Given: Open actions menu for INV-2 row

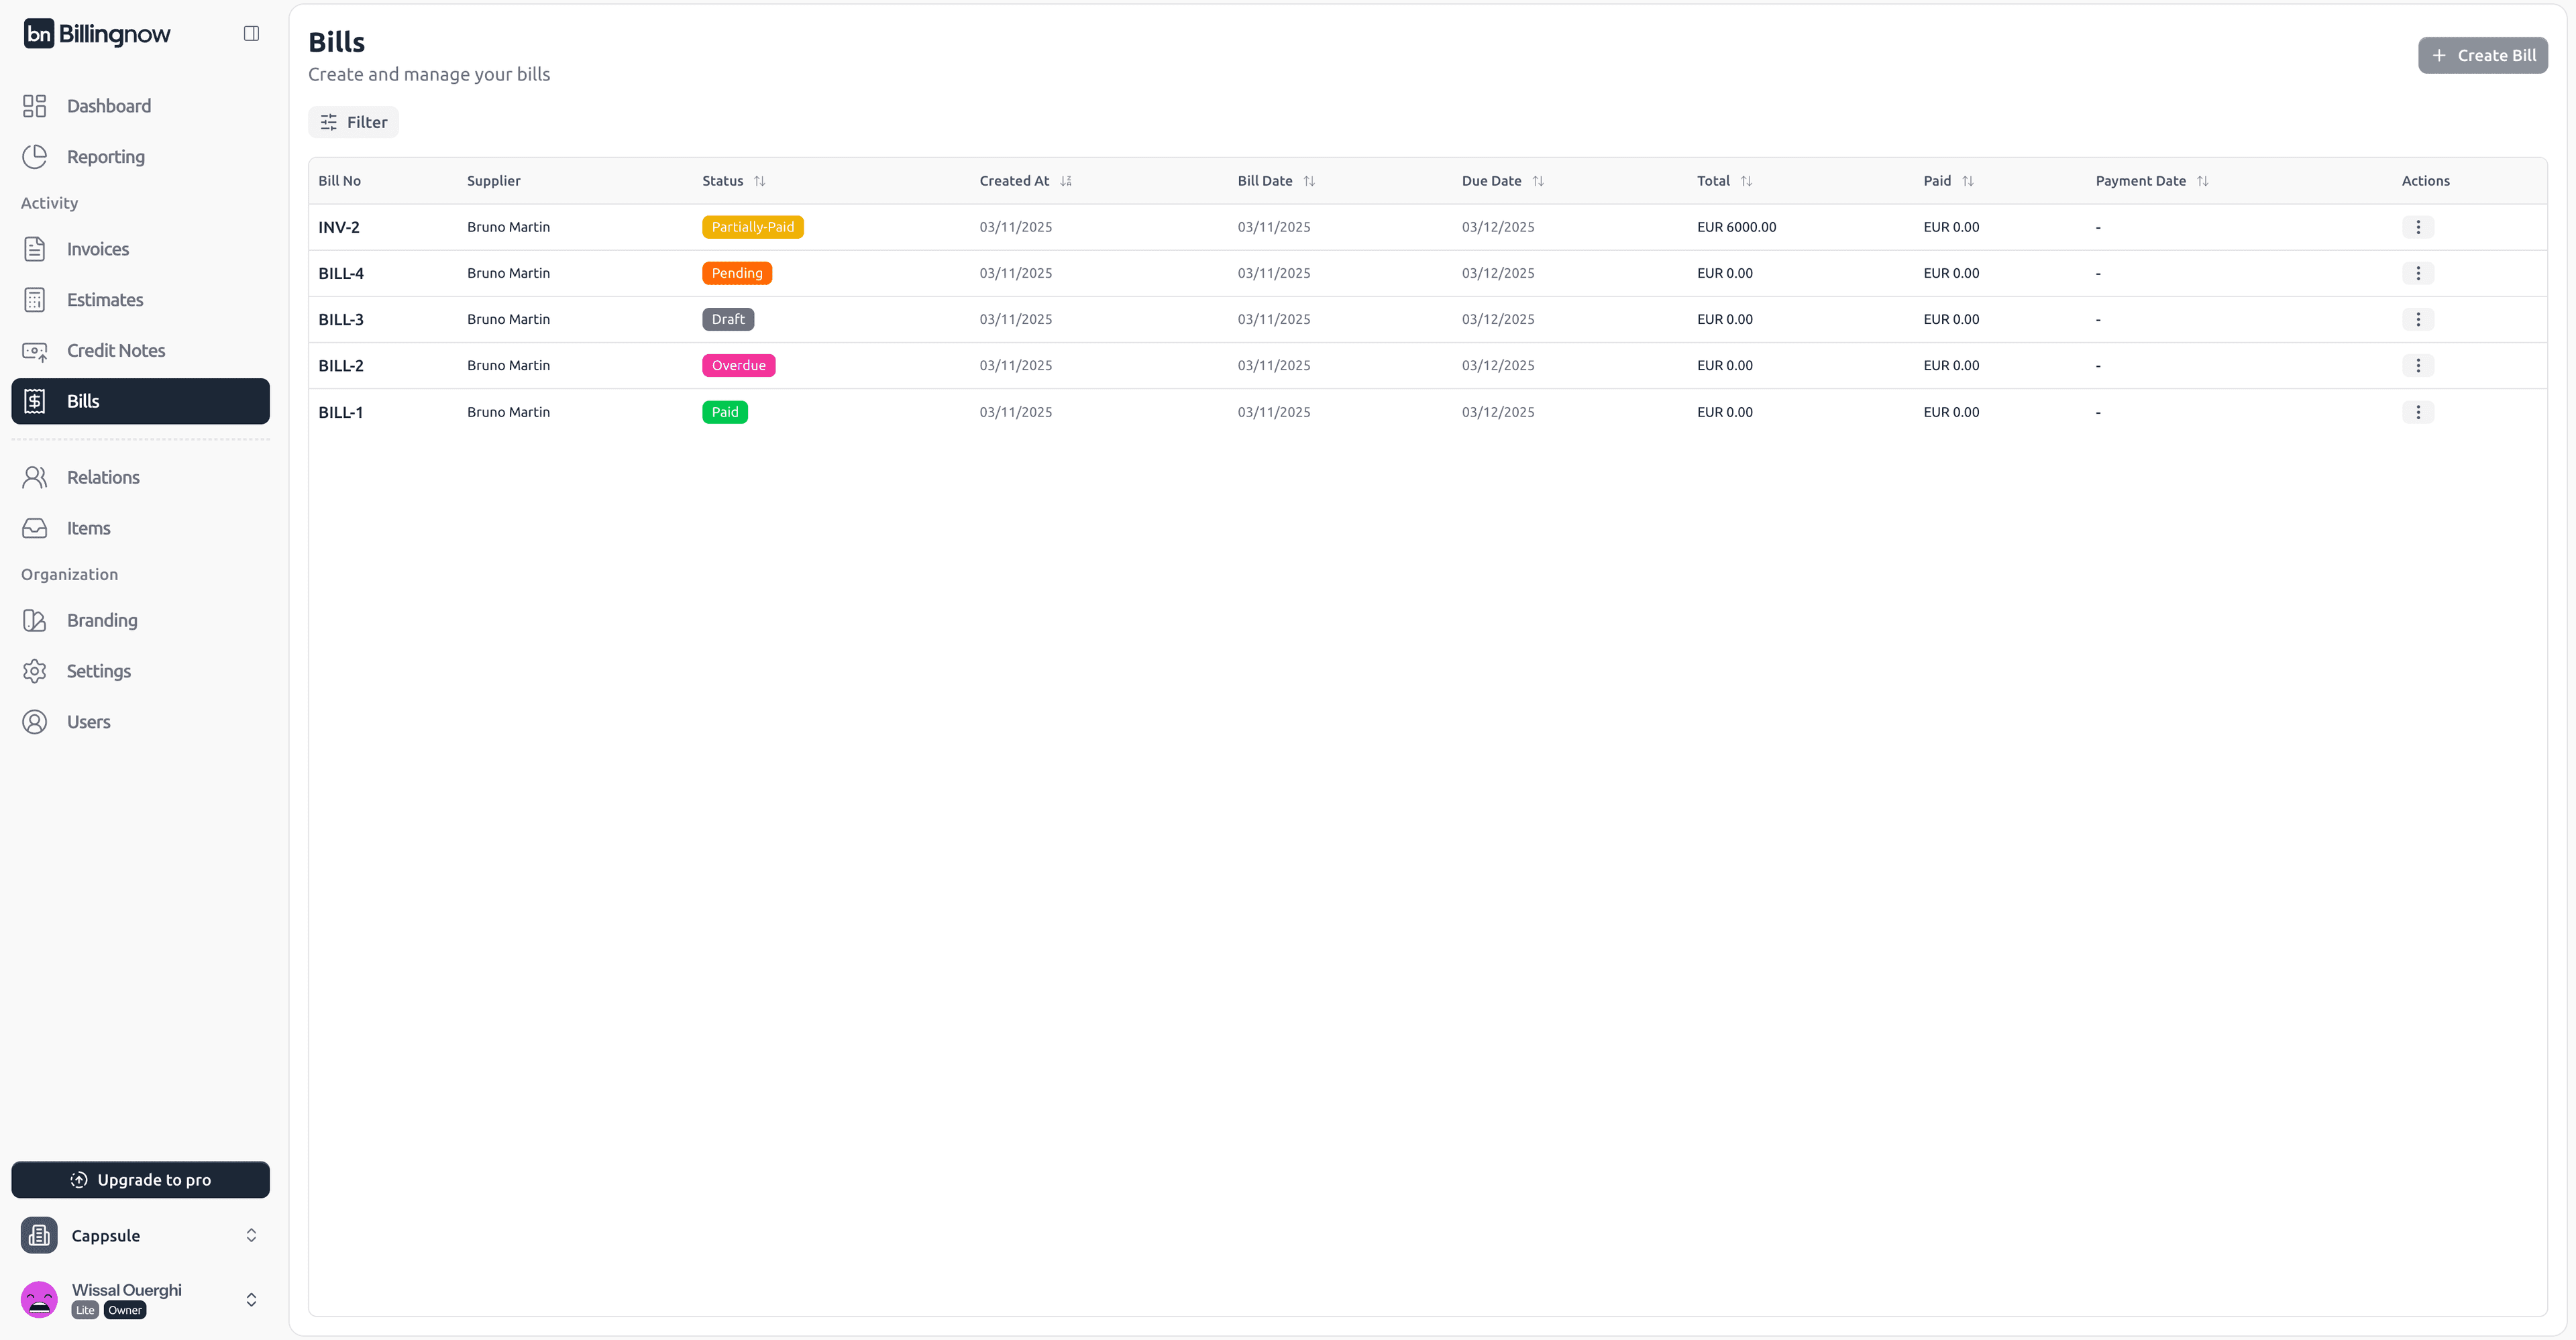Looking at the screenshot, I should point(2417,227).
